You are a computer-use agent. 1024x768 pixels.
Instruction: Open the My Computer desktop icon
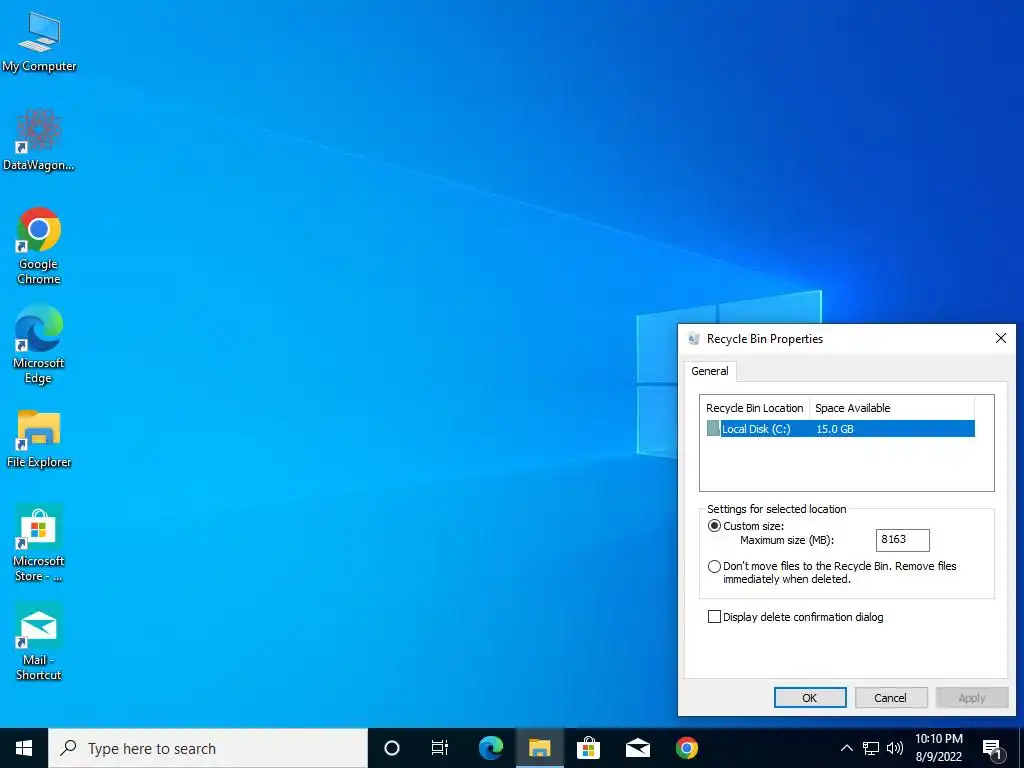pos(39,42)
